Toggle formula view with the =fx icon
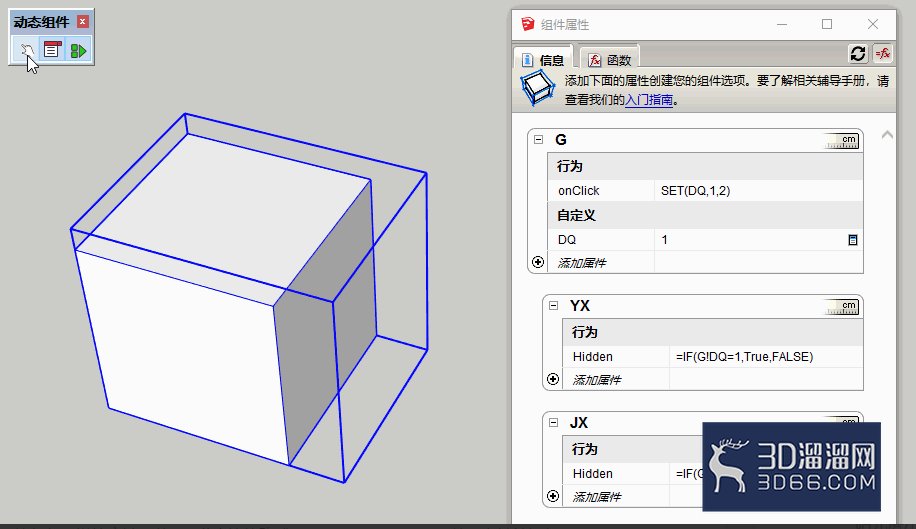Viewport: 916px width, 529px height. coord(883,54)
